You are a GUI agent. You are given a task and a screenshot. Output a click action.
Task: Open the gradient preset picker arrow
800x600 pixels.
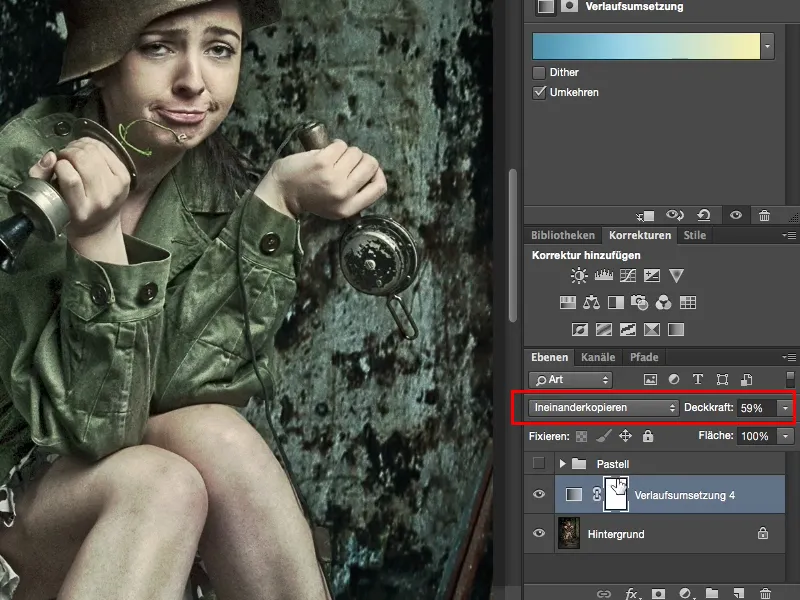[x=768, y=45]
